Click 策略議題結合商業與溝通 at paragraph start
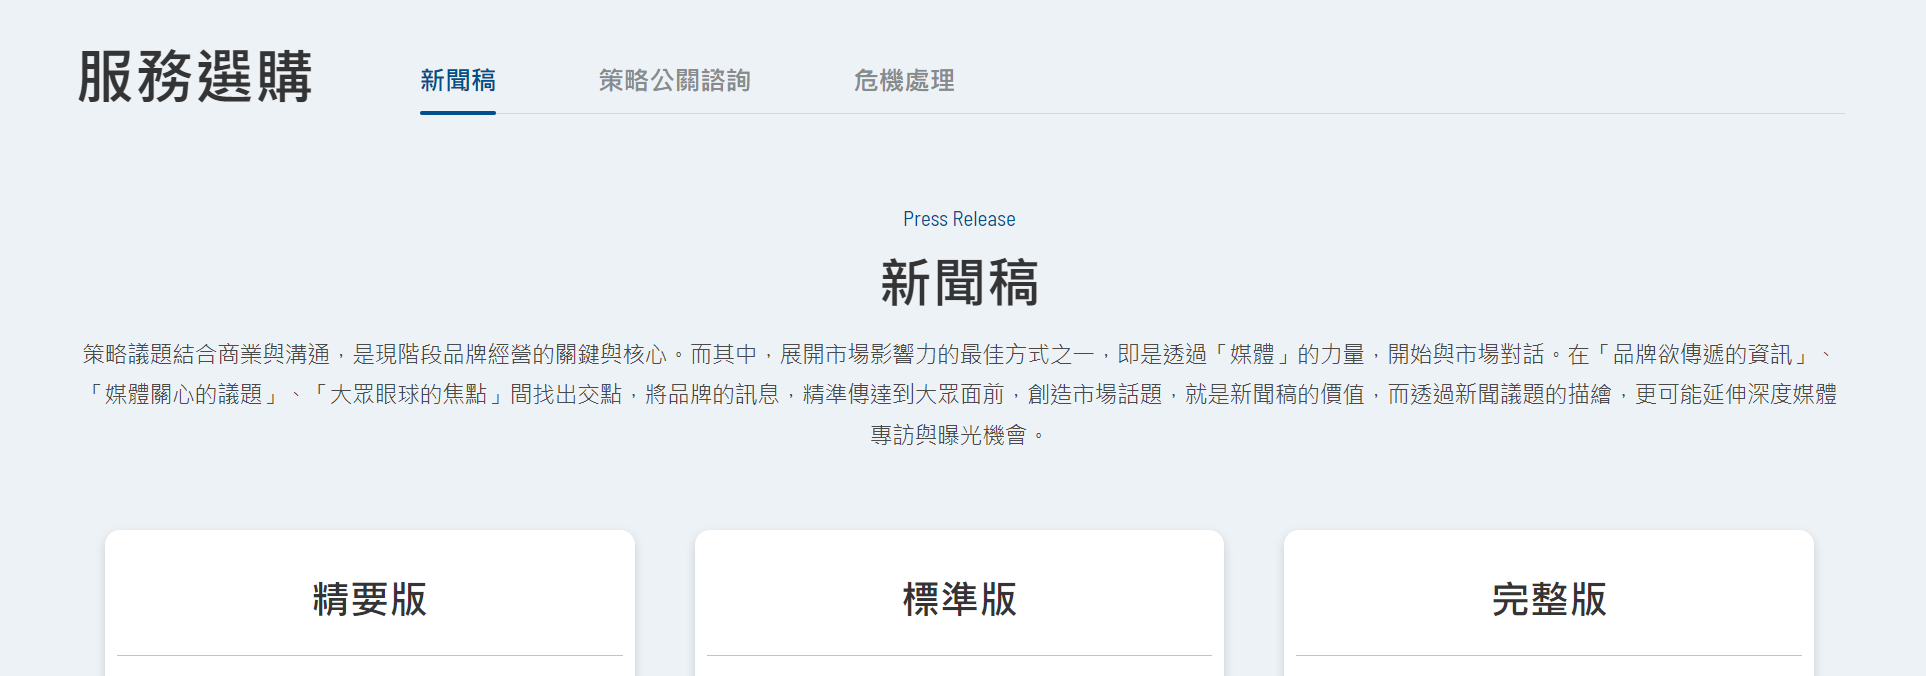This screenshot has height=676, width=1926. coord(206,355)
